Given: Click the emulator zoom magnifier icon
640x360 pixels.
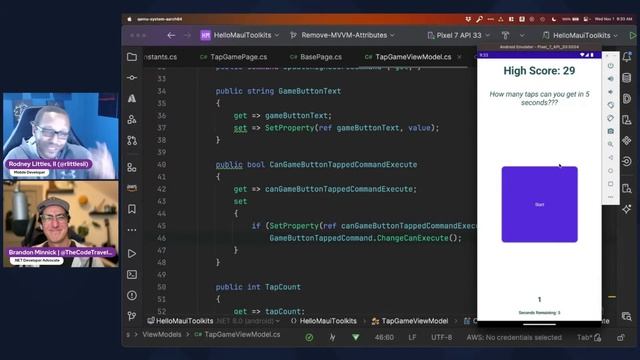Looking at the screenshot, I should 611,144.
